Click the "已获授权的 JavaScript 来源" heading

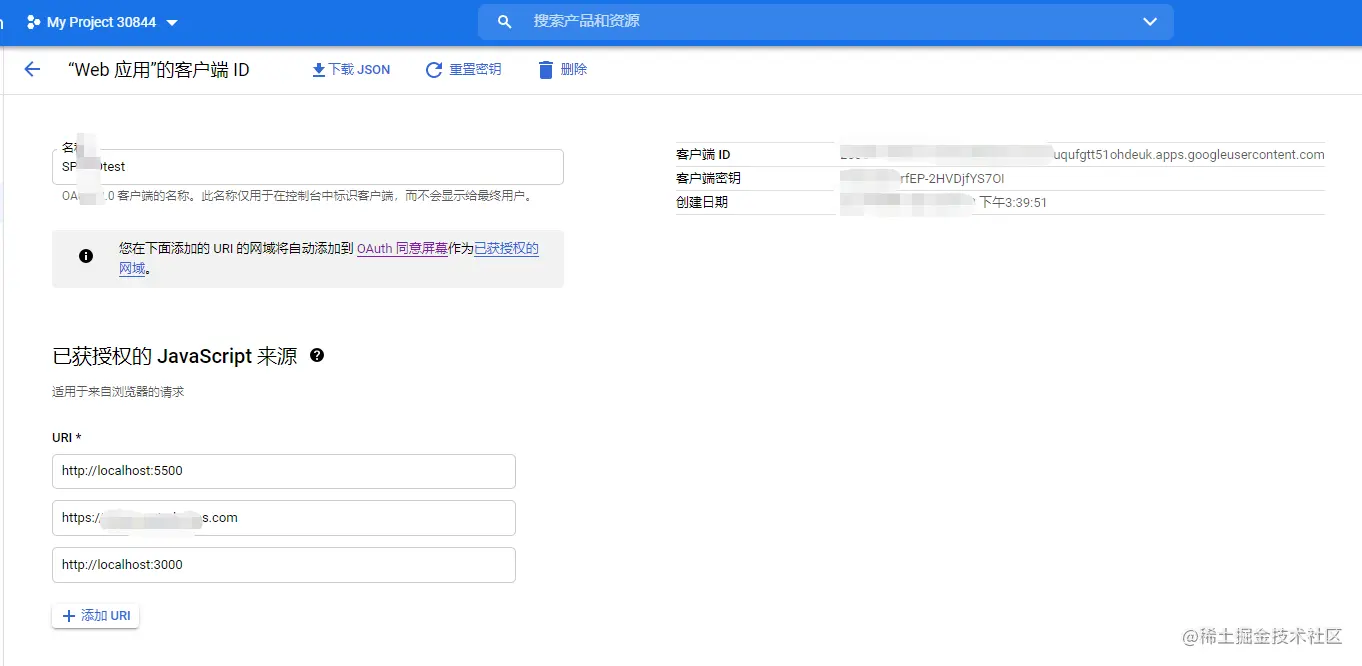[x=175, y=356]
